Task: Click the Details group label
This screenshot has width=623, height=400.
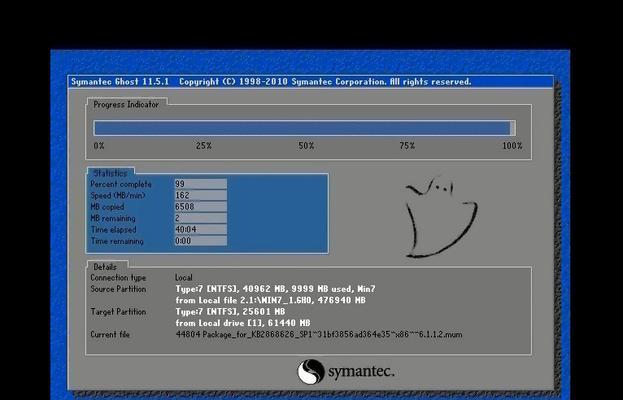Action: (x=105, y=267)
